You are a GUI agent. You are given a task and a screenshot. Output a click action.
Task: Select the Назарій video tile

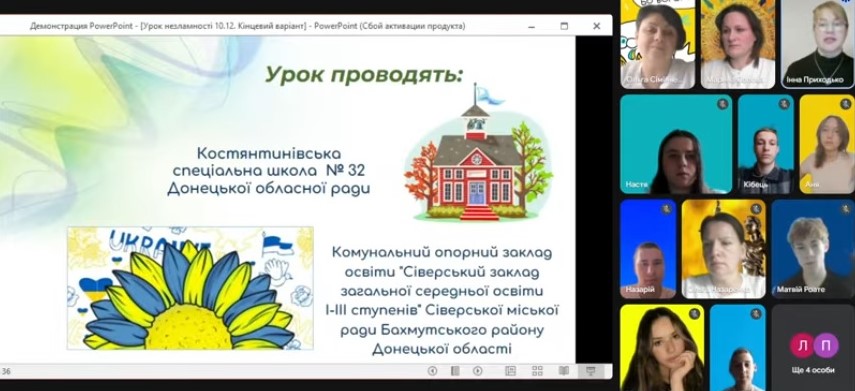(648, 249)
